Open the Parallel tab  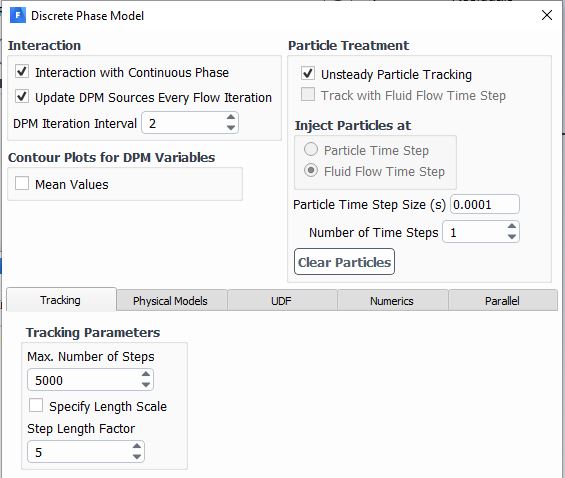click(502, 301)
